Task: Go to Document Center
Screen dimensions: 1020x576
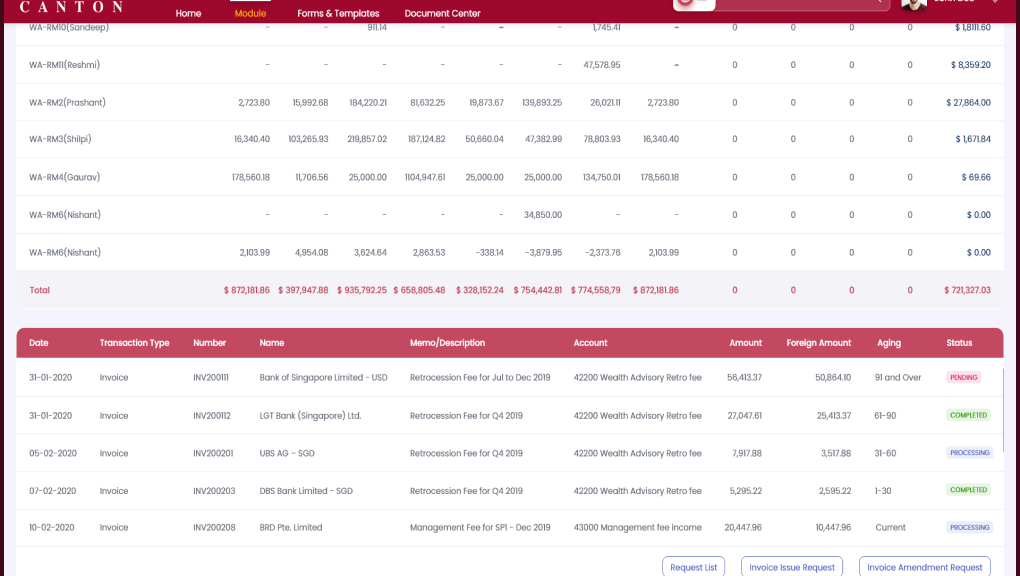Action: 442,13
